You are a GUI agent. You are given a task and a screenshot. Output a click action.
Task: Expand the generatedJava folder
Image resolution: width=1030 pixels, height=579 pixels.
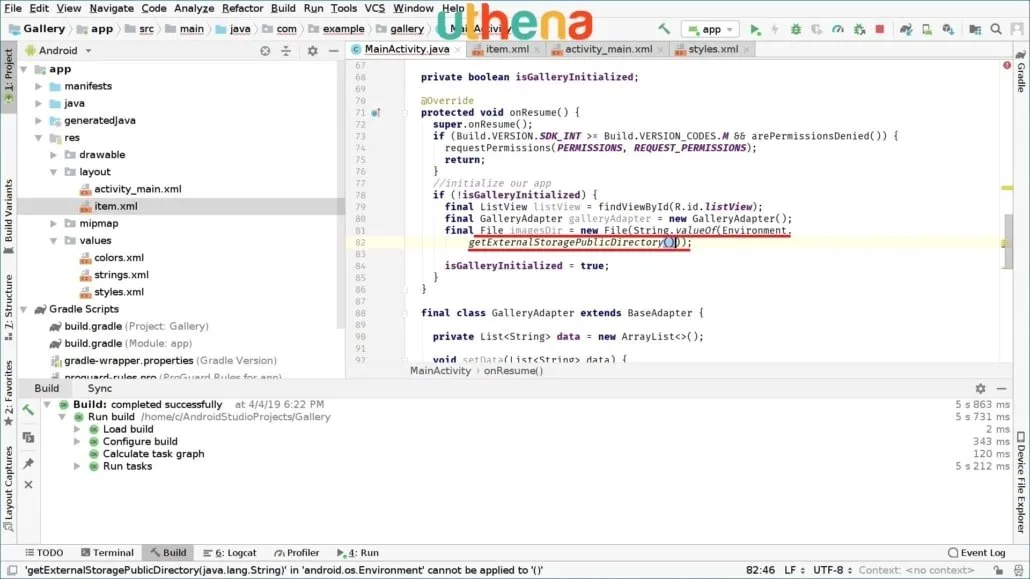[39, 120]
